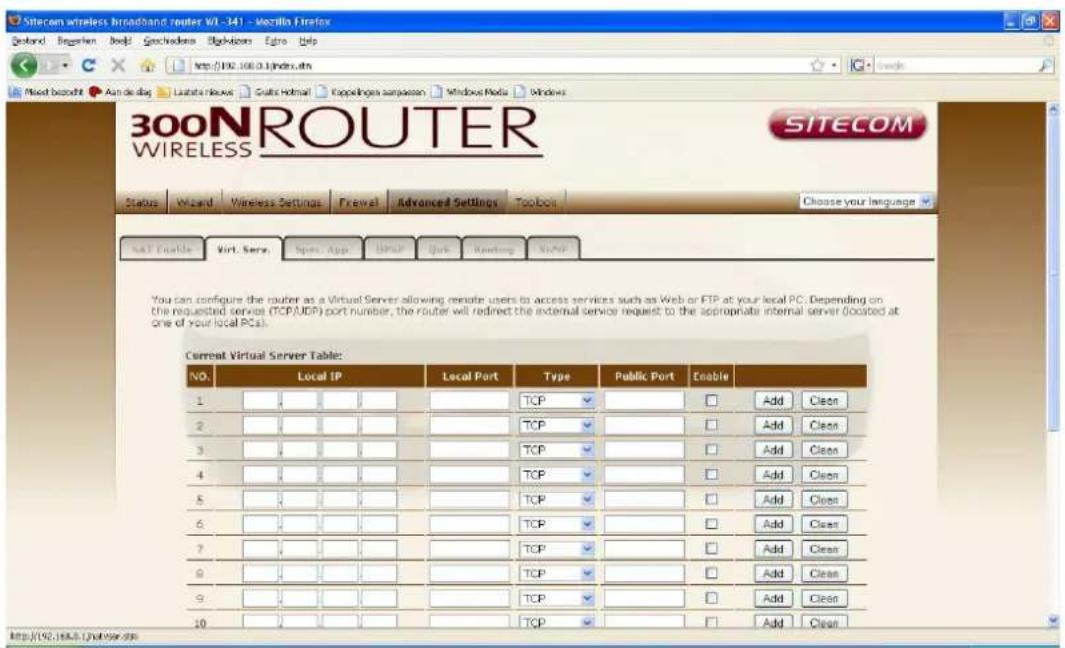Viewport: 1065px width, 648px height.
Task: Click the Public Port field in row 8
Action: click(x=644, y=573)
